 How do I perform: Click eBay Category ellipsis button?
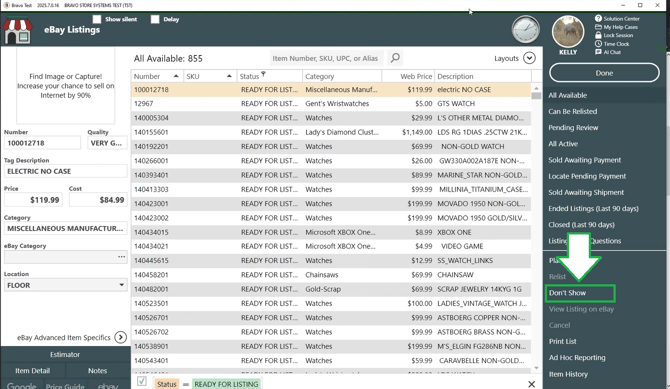121,256
